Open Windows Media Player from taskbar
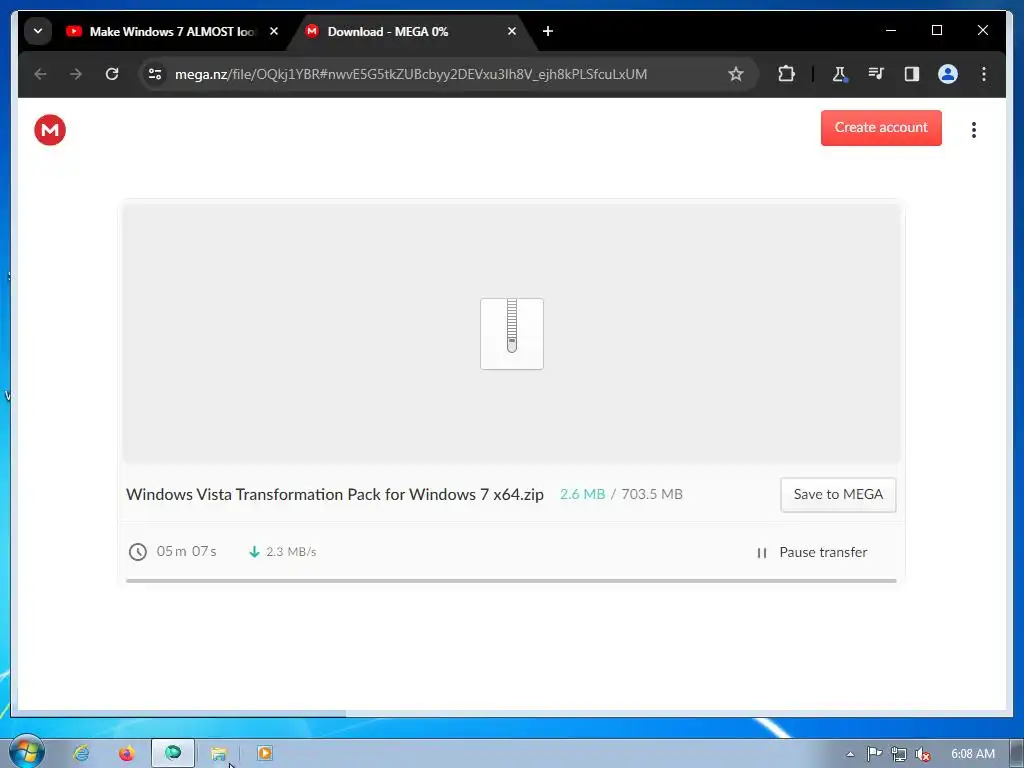The width and height of the screenshot is (1024, 768). tap(264, 753)
